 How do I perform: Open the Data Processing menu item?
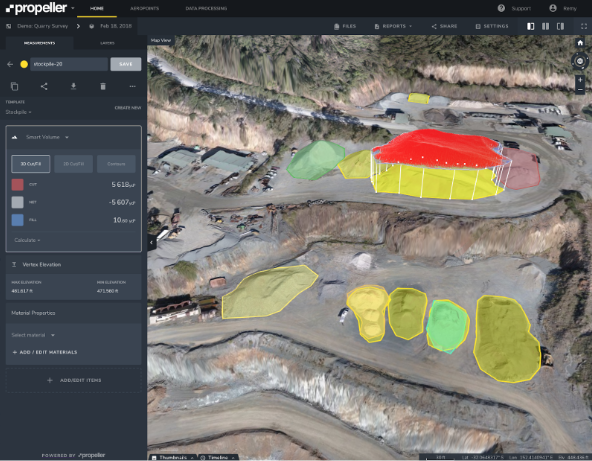tap(206, 8)
